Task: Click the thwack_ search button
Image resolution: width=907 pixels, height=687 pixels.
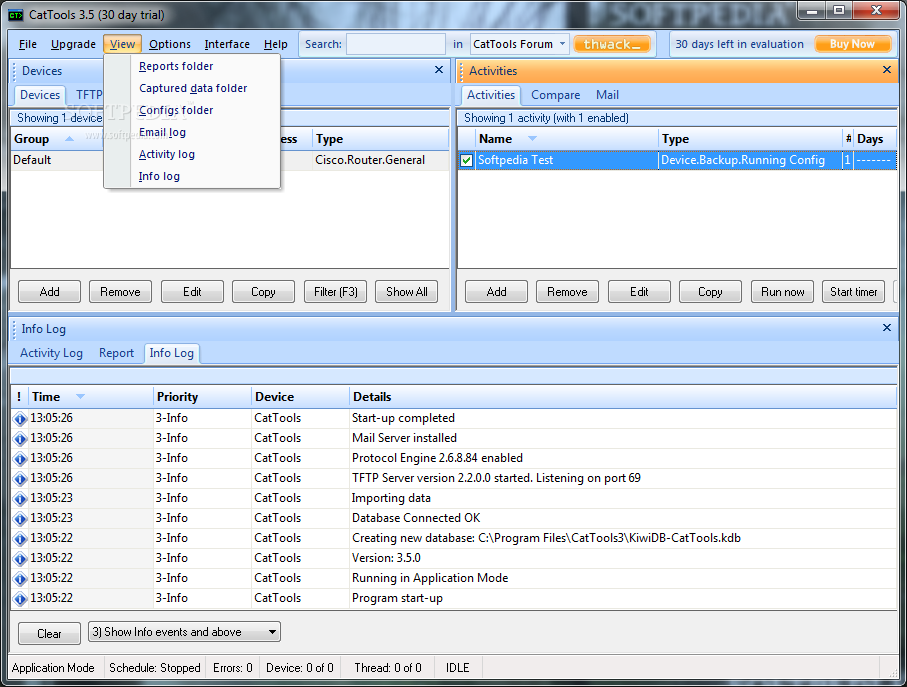Action: pos(612,44)
